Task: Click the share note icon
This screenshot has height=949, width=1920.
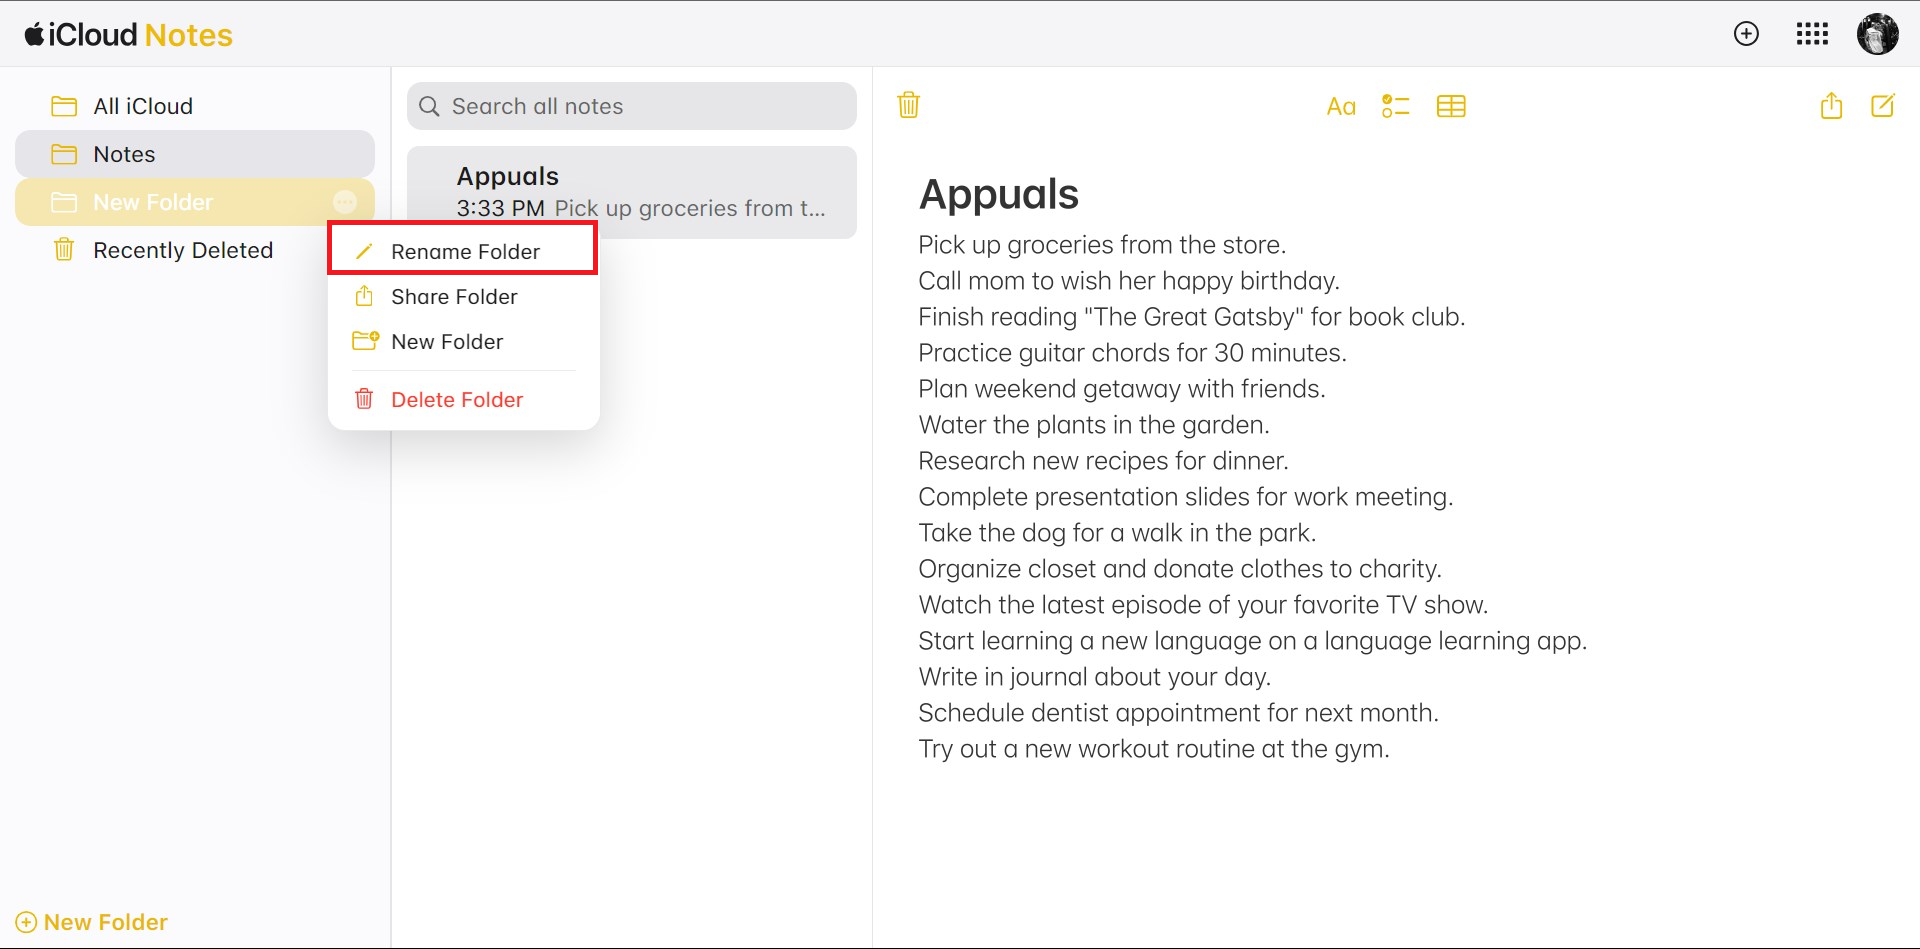Action: 1830,106
